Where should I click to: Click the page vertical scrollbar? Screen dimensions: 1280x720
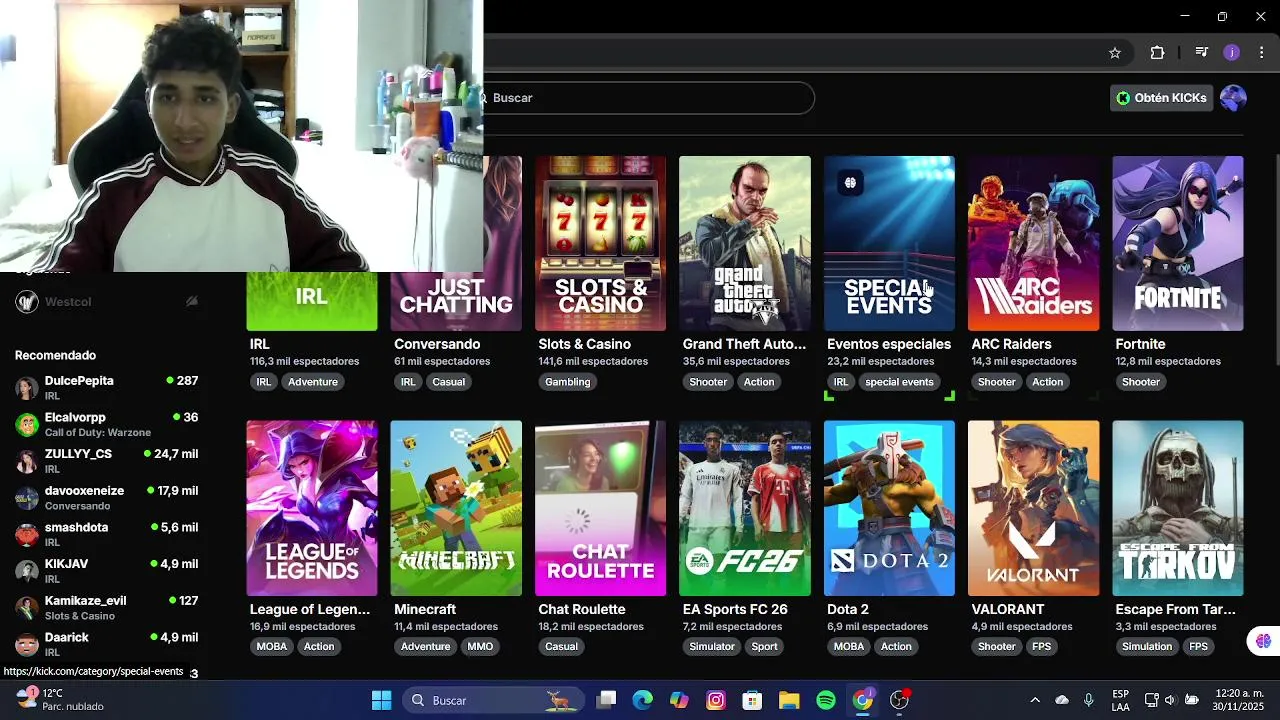coord(1276,260)
